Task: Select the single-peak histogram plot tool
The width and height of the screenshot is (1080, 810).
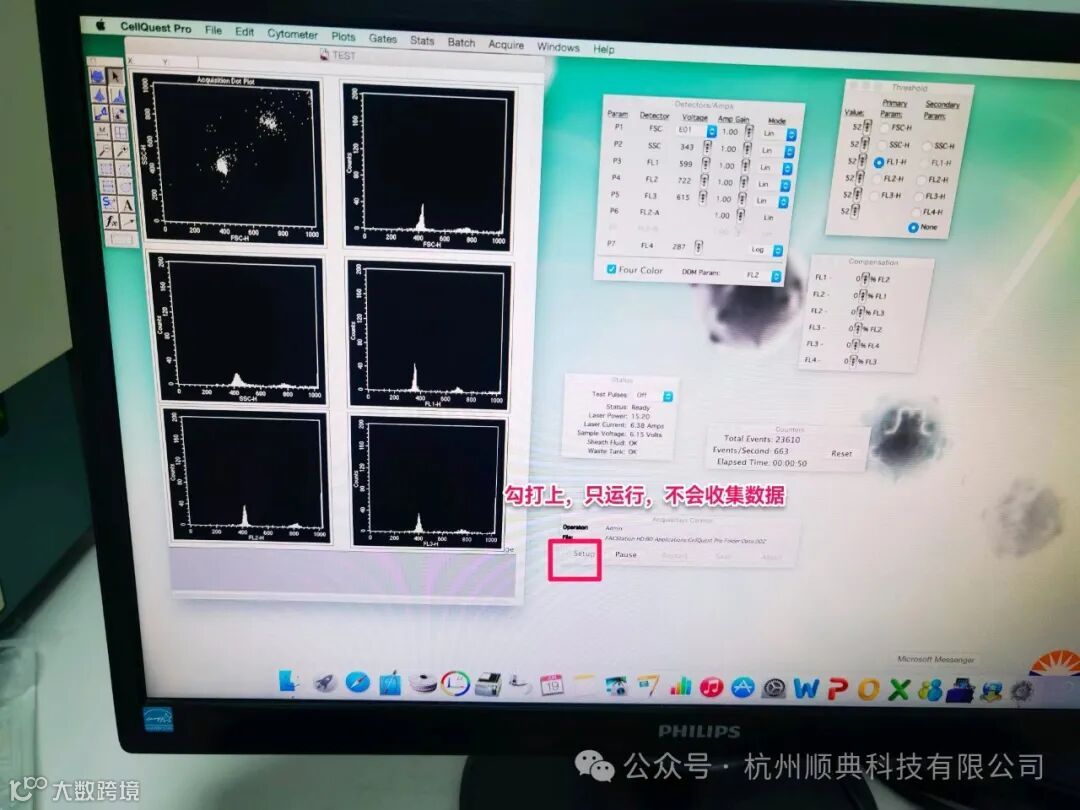Action: (x=99, y=95)
